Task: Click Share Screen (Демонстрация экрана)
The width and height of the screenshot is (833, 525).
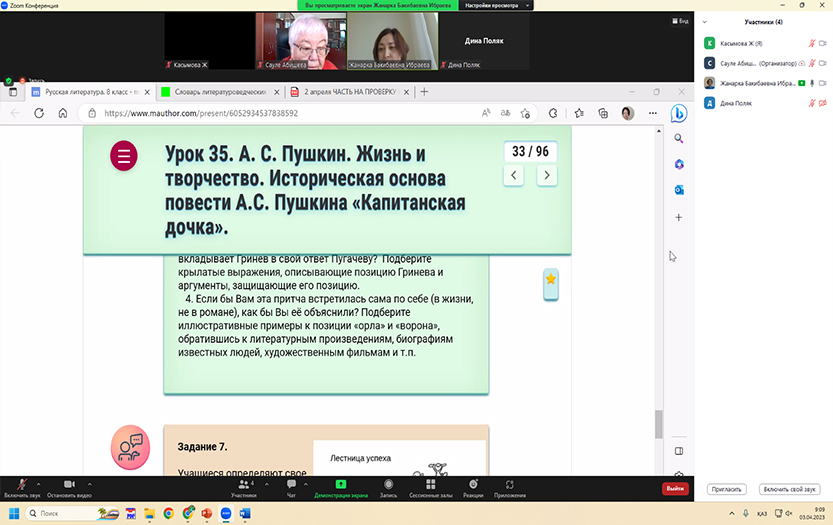Action: coord(340,487)
